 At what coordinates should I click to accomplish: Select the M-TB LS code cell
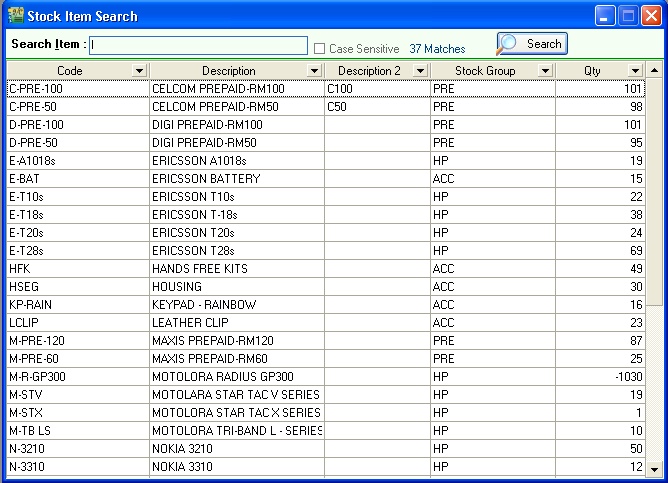78,431
